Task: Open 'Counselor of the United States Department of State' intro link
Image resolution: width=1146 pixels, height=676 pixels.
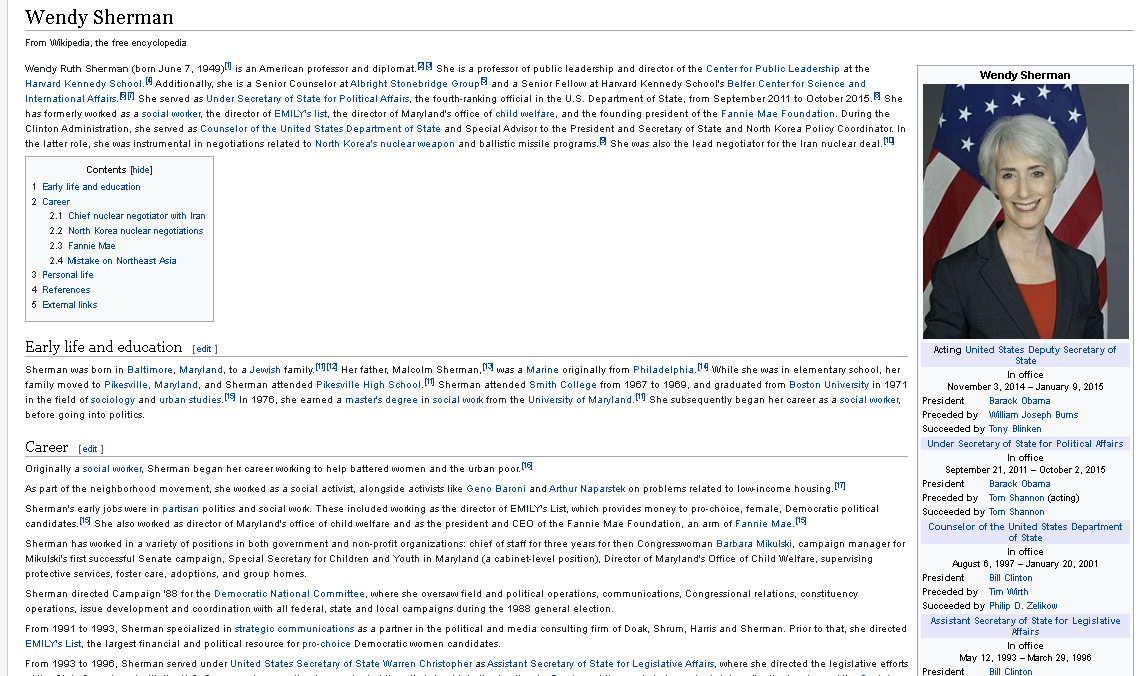Action: coord(320,129)
